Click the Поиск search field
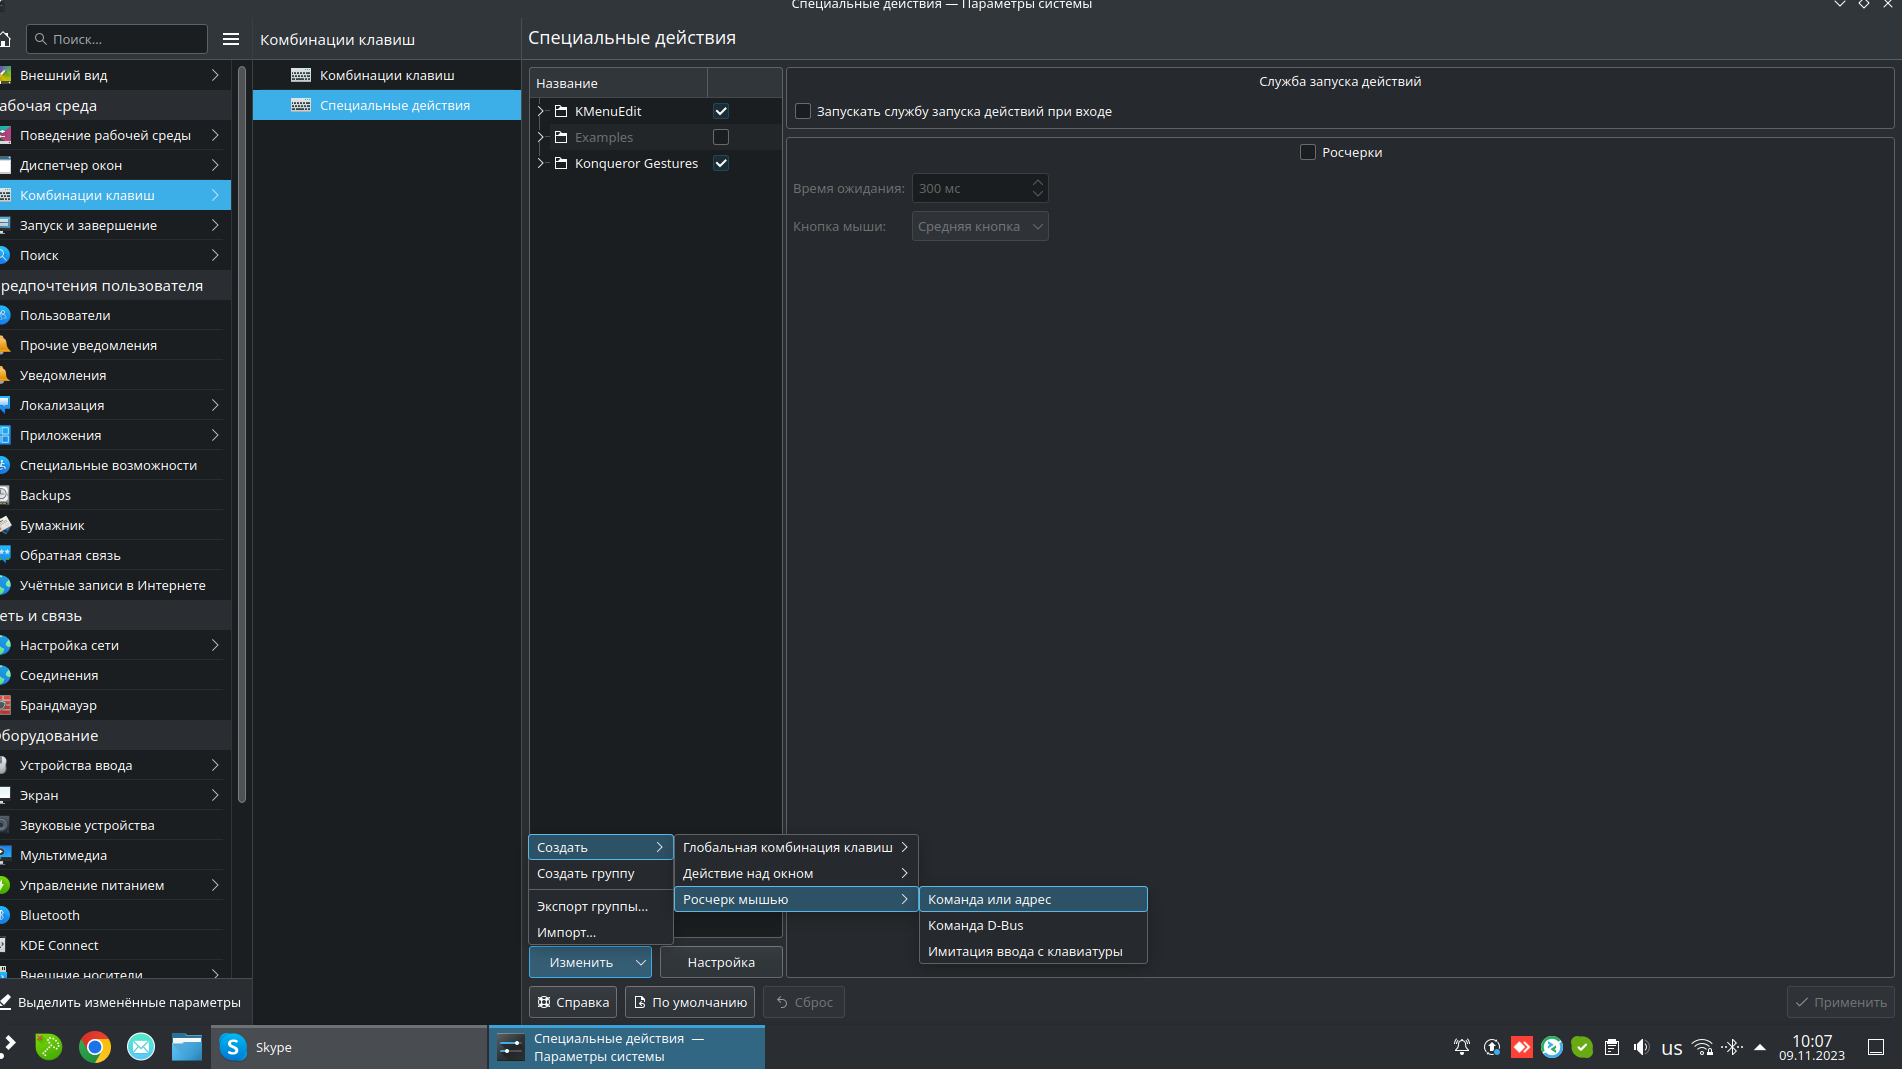 pos(118,39)
